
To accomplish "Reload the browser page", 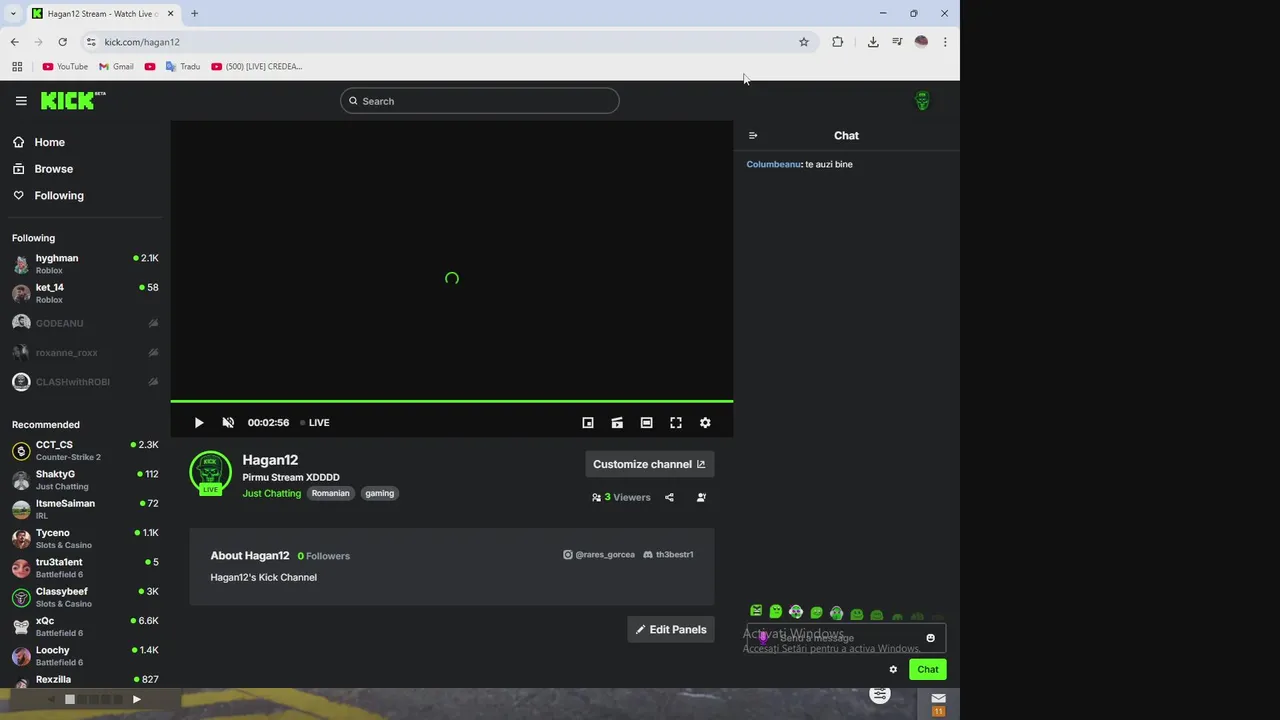I will [x=62, y=42].
